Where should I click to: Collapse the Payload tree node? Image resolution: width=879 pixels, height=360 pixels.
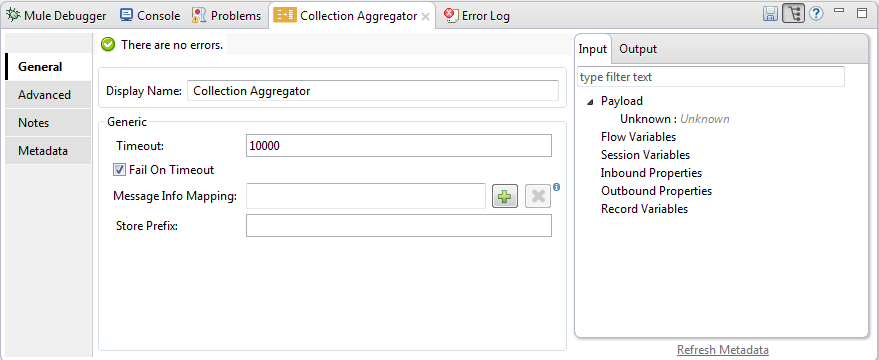tap(590, 101)
